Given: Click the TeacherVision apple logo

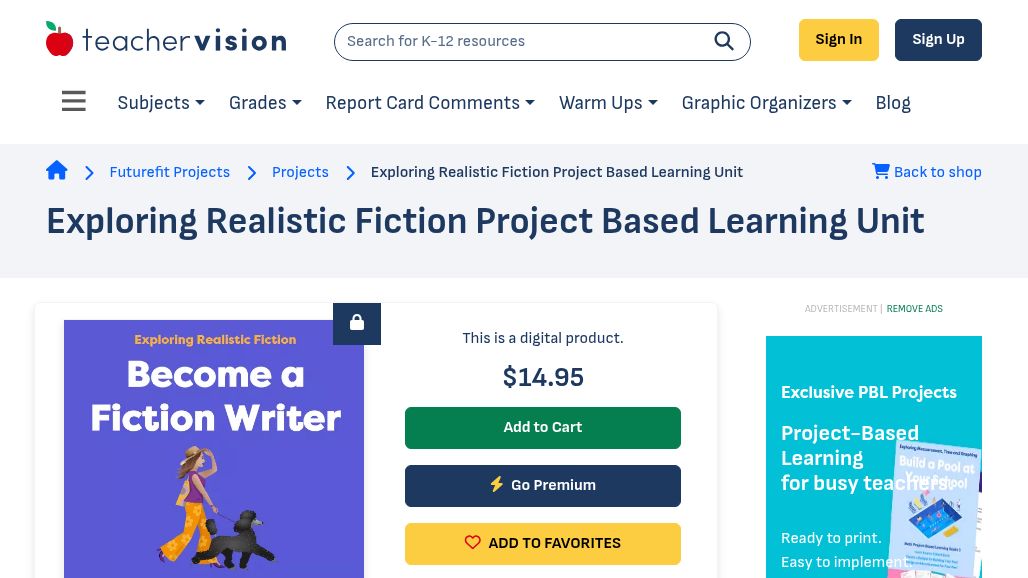Looking at the screenshot, I should pyautogui.click(x=60, y=40).
